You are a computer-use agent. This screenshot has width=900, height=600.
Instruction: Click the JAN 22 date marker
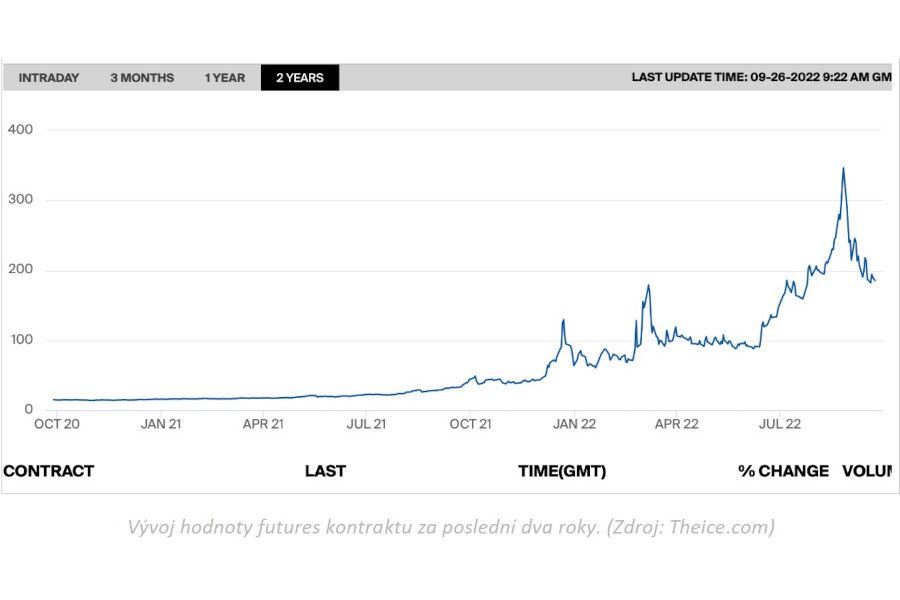point(574,424)
